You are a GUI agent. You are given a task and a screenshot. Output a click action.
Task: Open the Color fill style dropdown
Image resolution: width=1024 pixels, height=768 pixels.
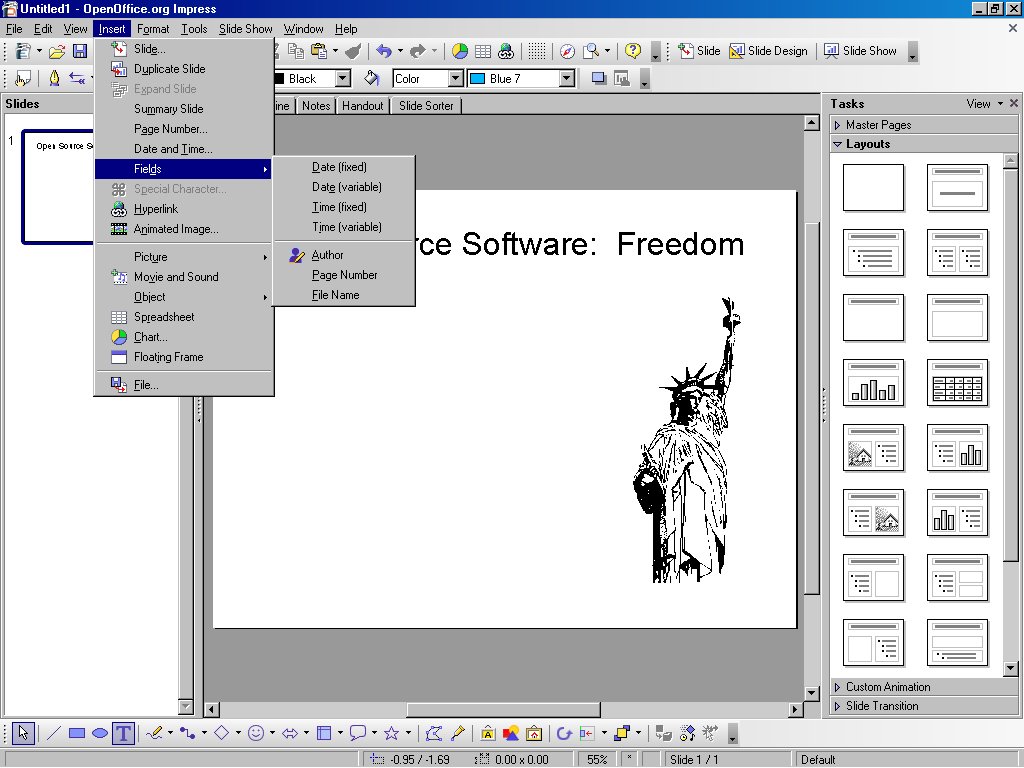(455, 78)
